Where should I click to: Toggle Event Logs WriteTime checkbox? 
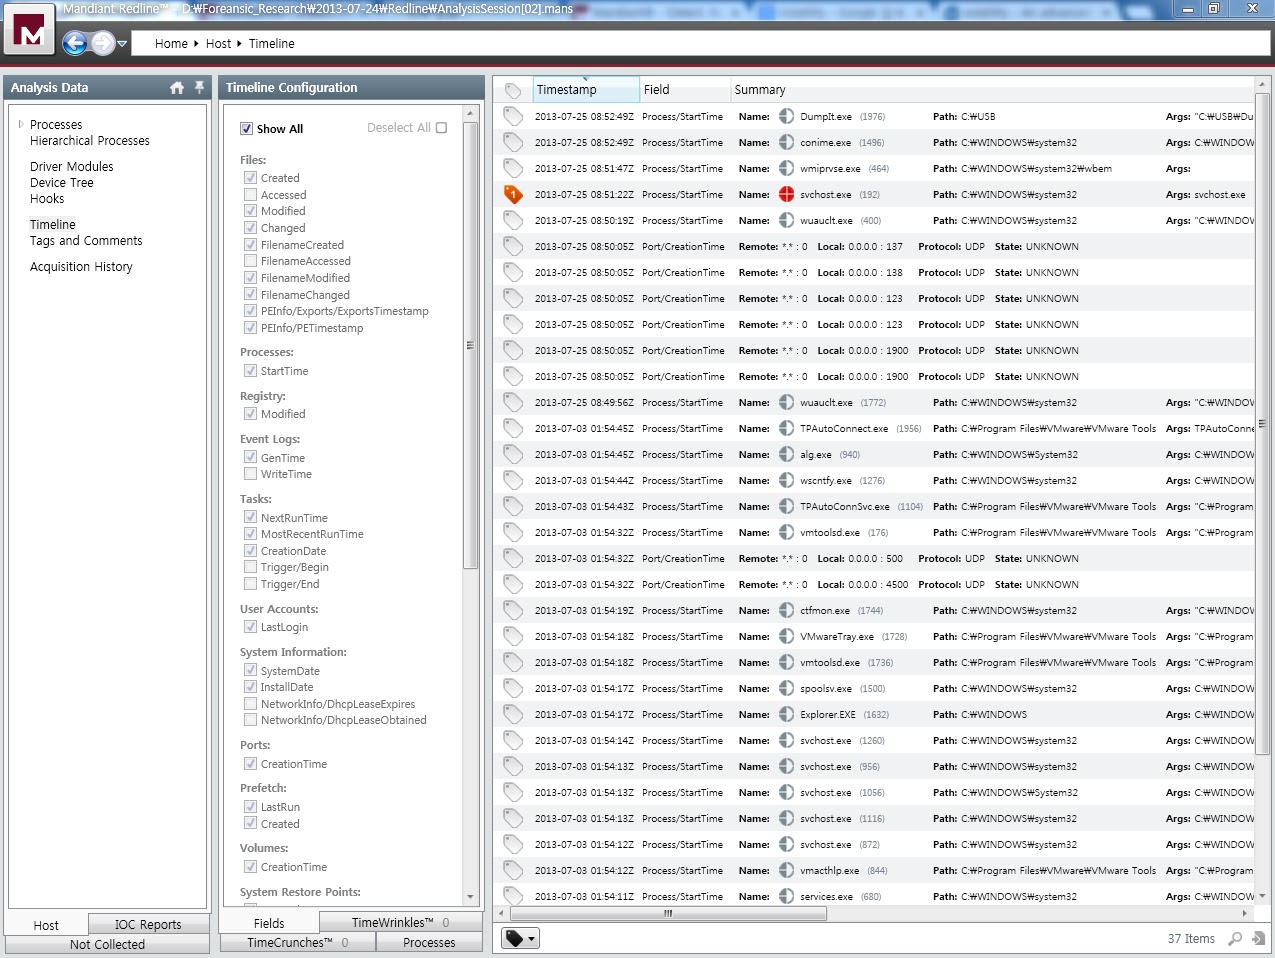[x=251, y=474]
